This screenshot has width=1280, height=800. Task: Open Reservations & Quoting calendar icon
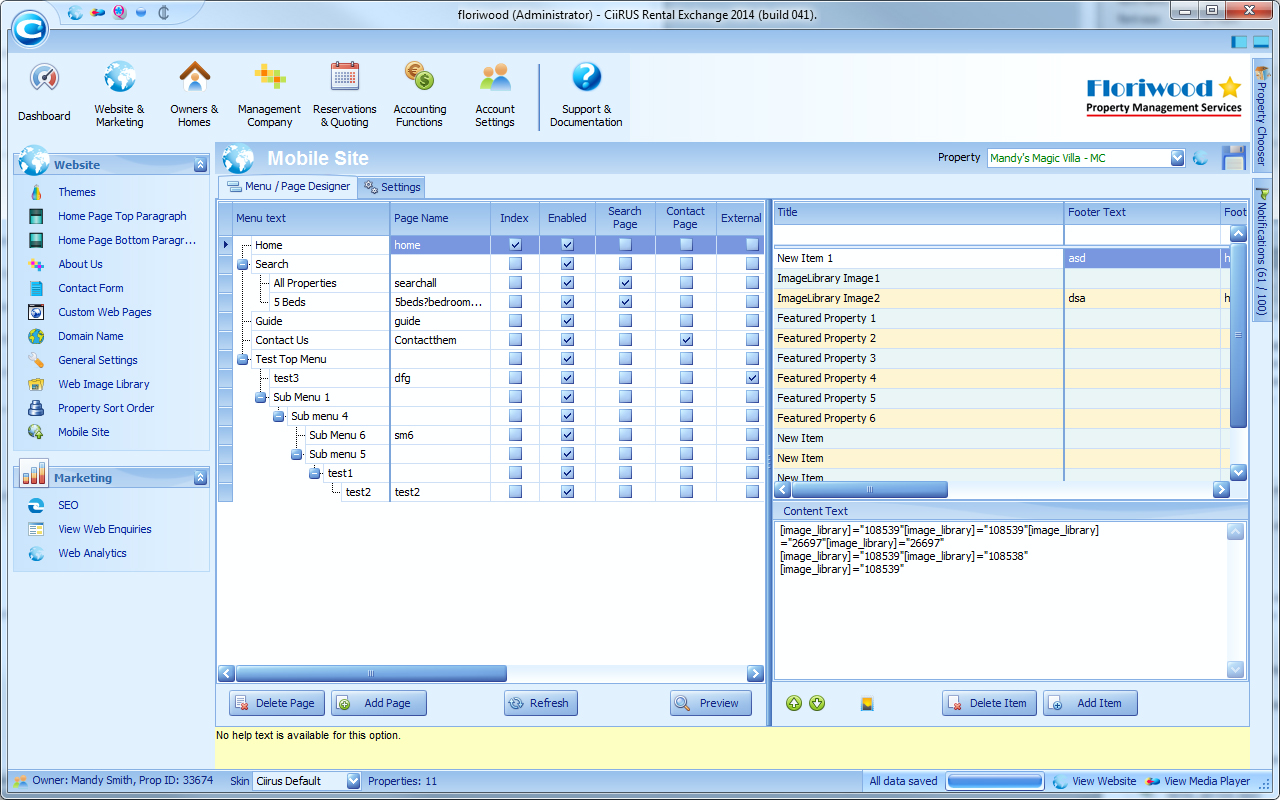point(345,78)
